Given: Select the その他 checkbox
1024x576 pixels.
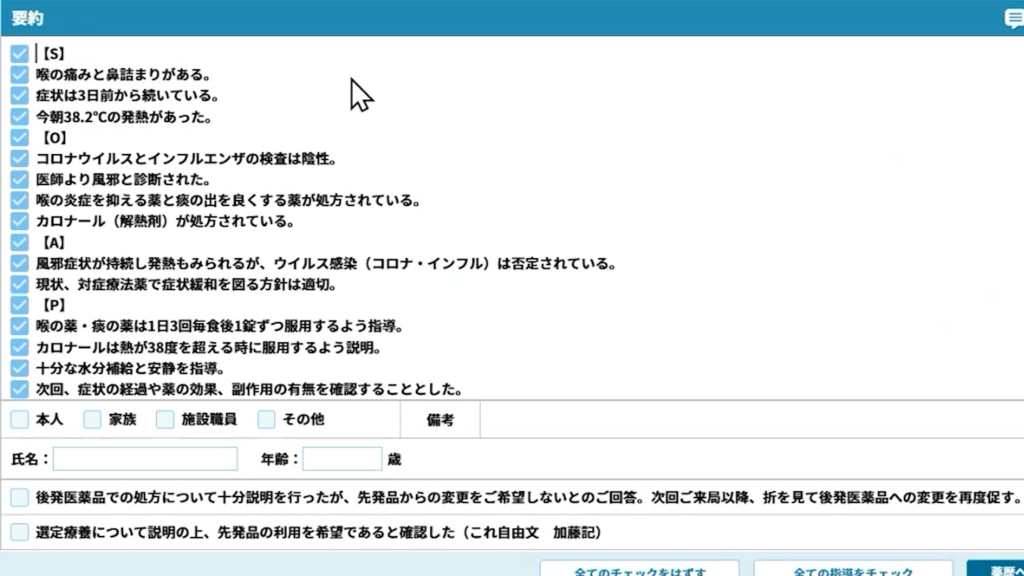Looking at the screenshot, I should 267,420.
